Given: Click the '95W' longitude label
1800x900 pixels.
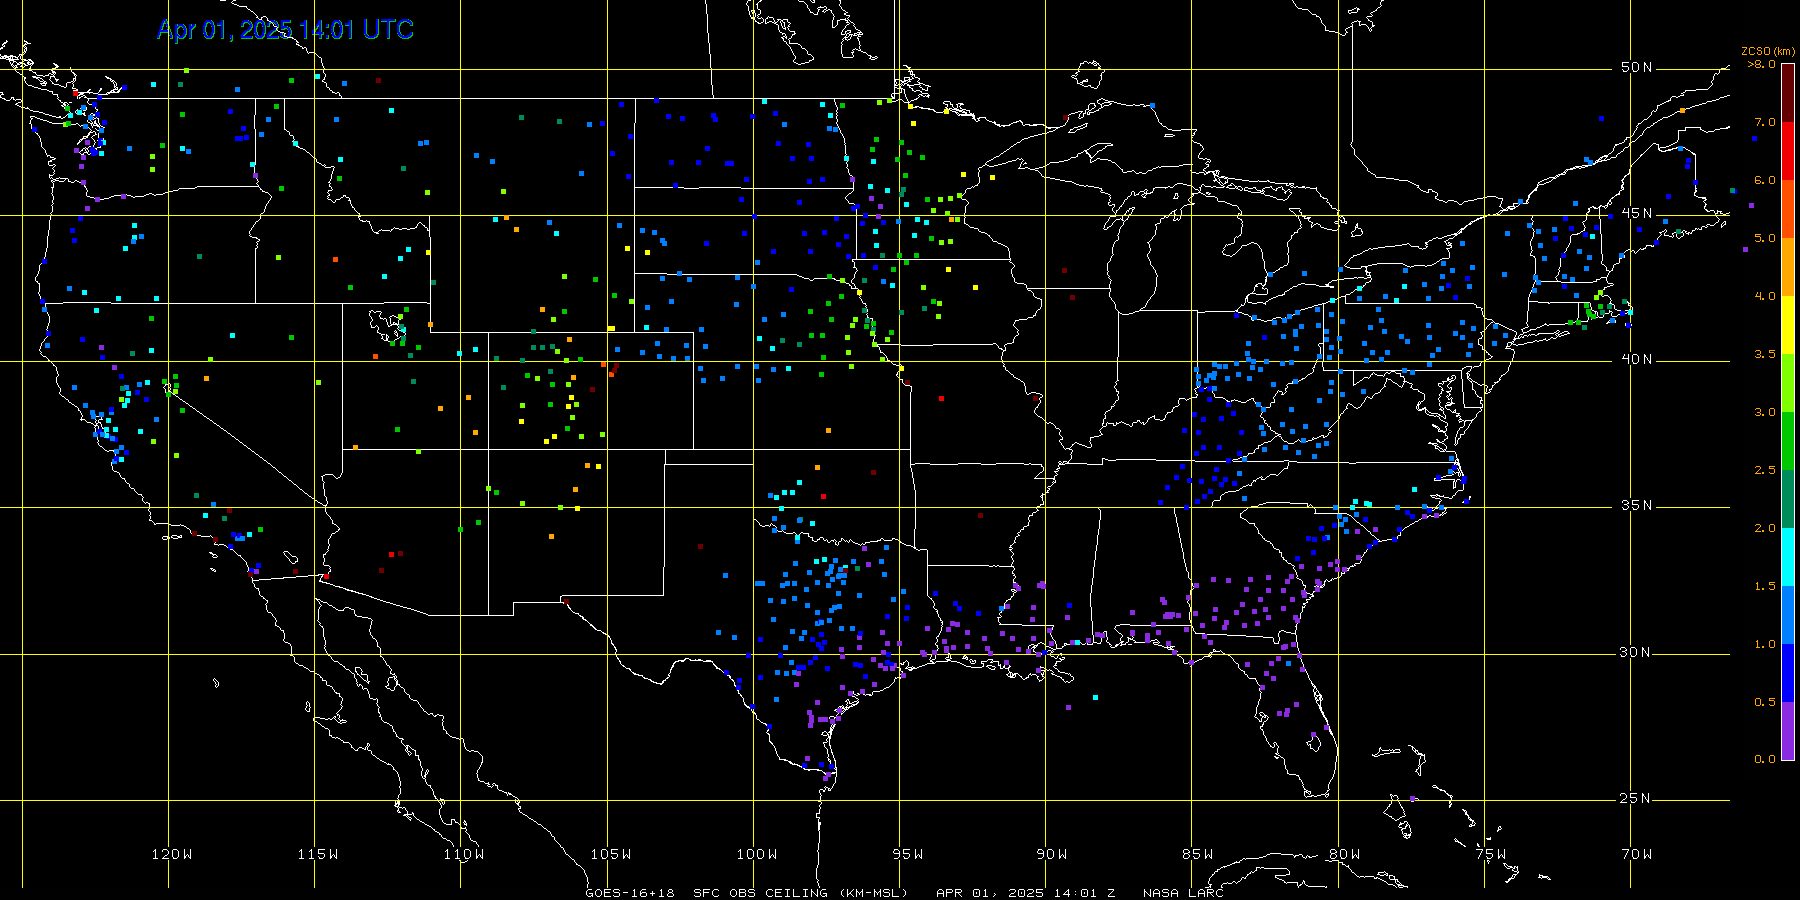Looking at the screenshot, I should click(x=908, y=854).
